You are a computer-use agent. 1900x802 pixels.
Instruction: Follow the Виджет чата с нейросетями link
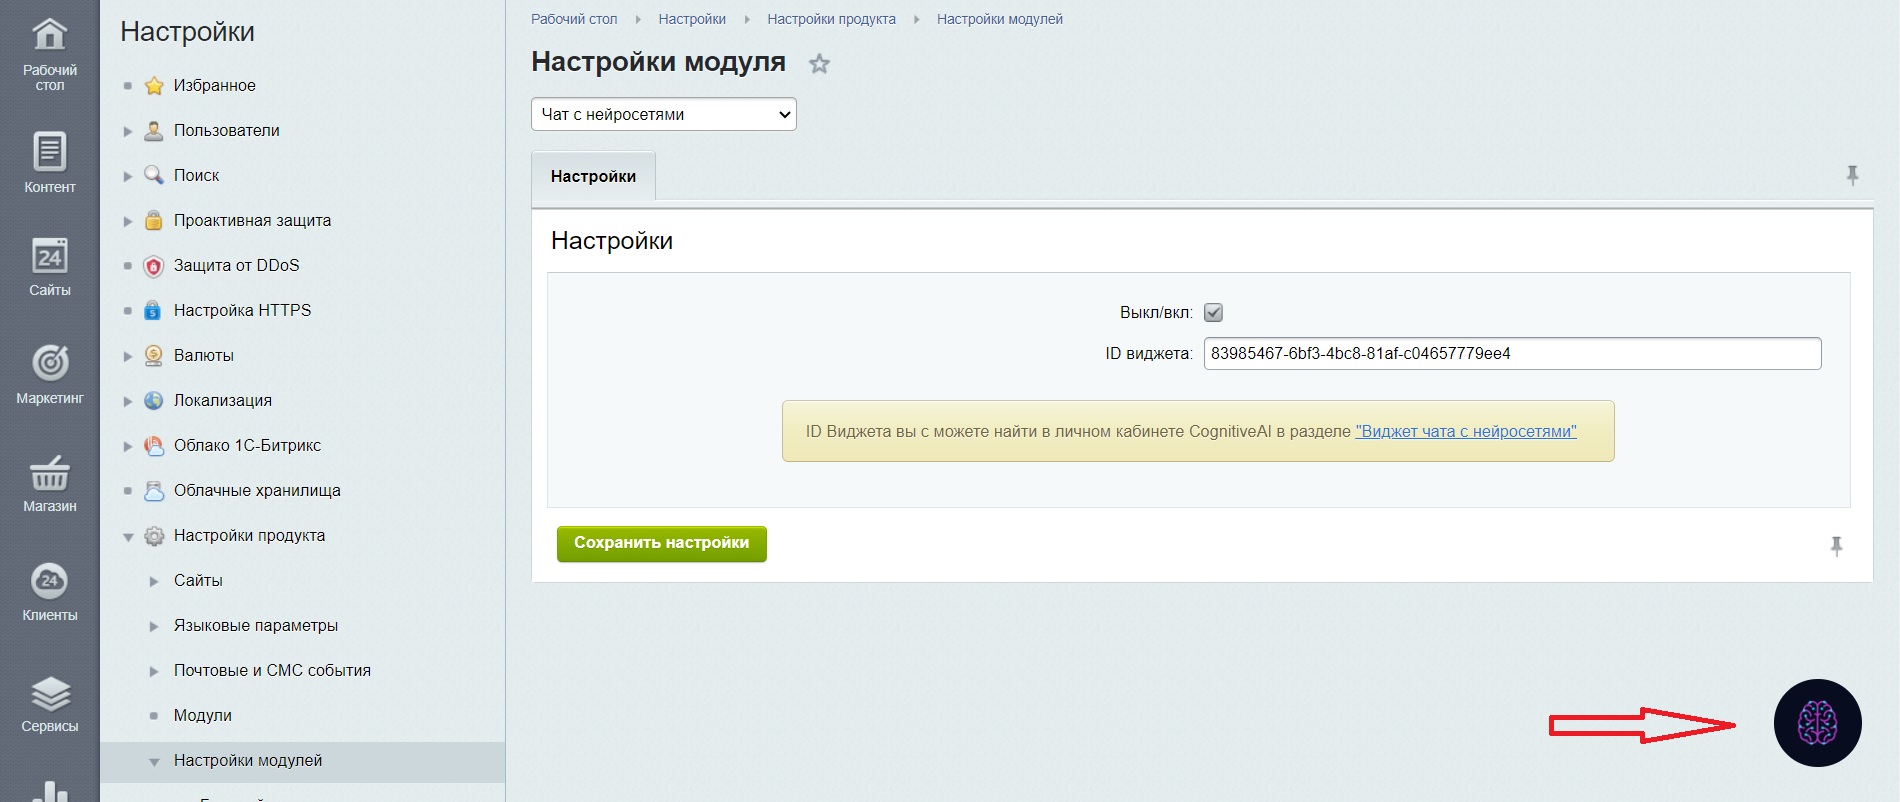[x=1465, y=431]
